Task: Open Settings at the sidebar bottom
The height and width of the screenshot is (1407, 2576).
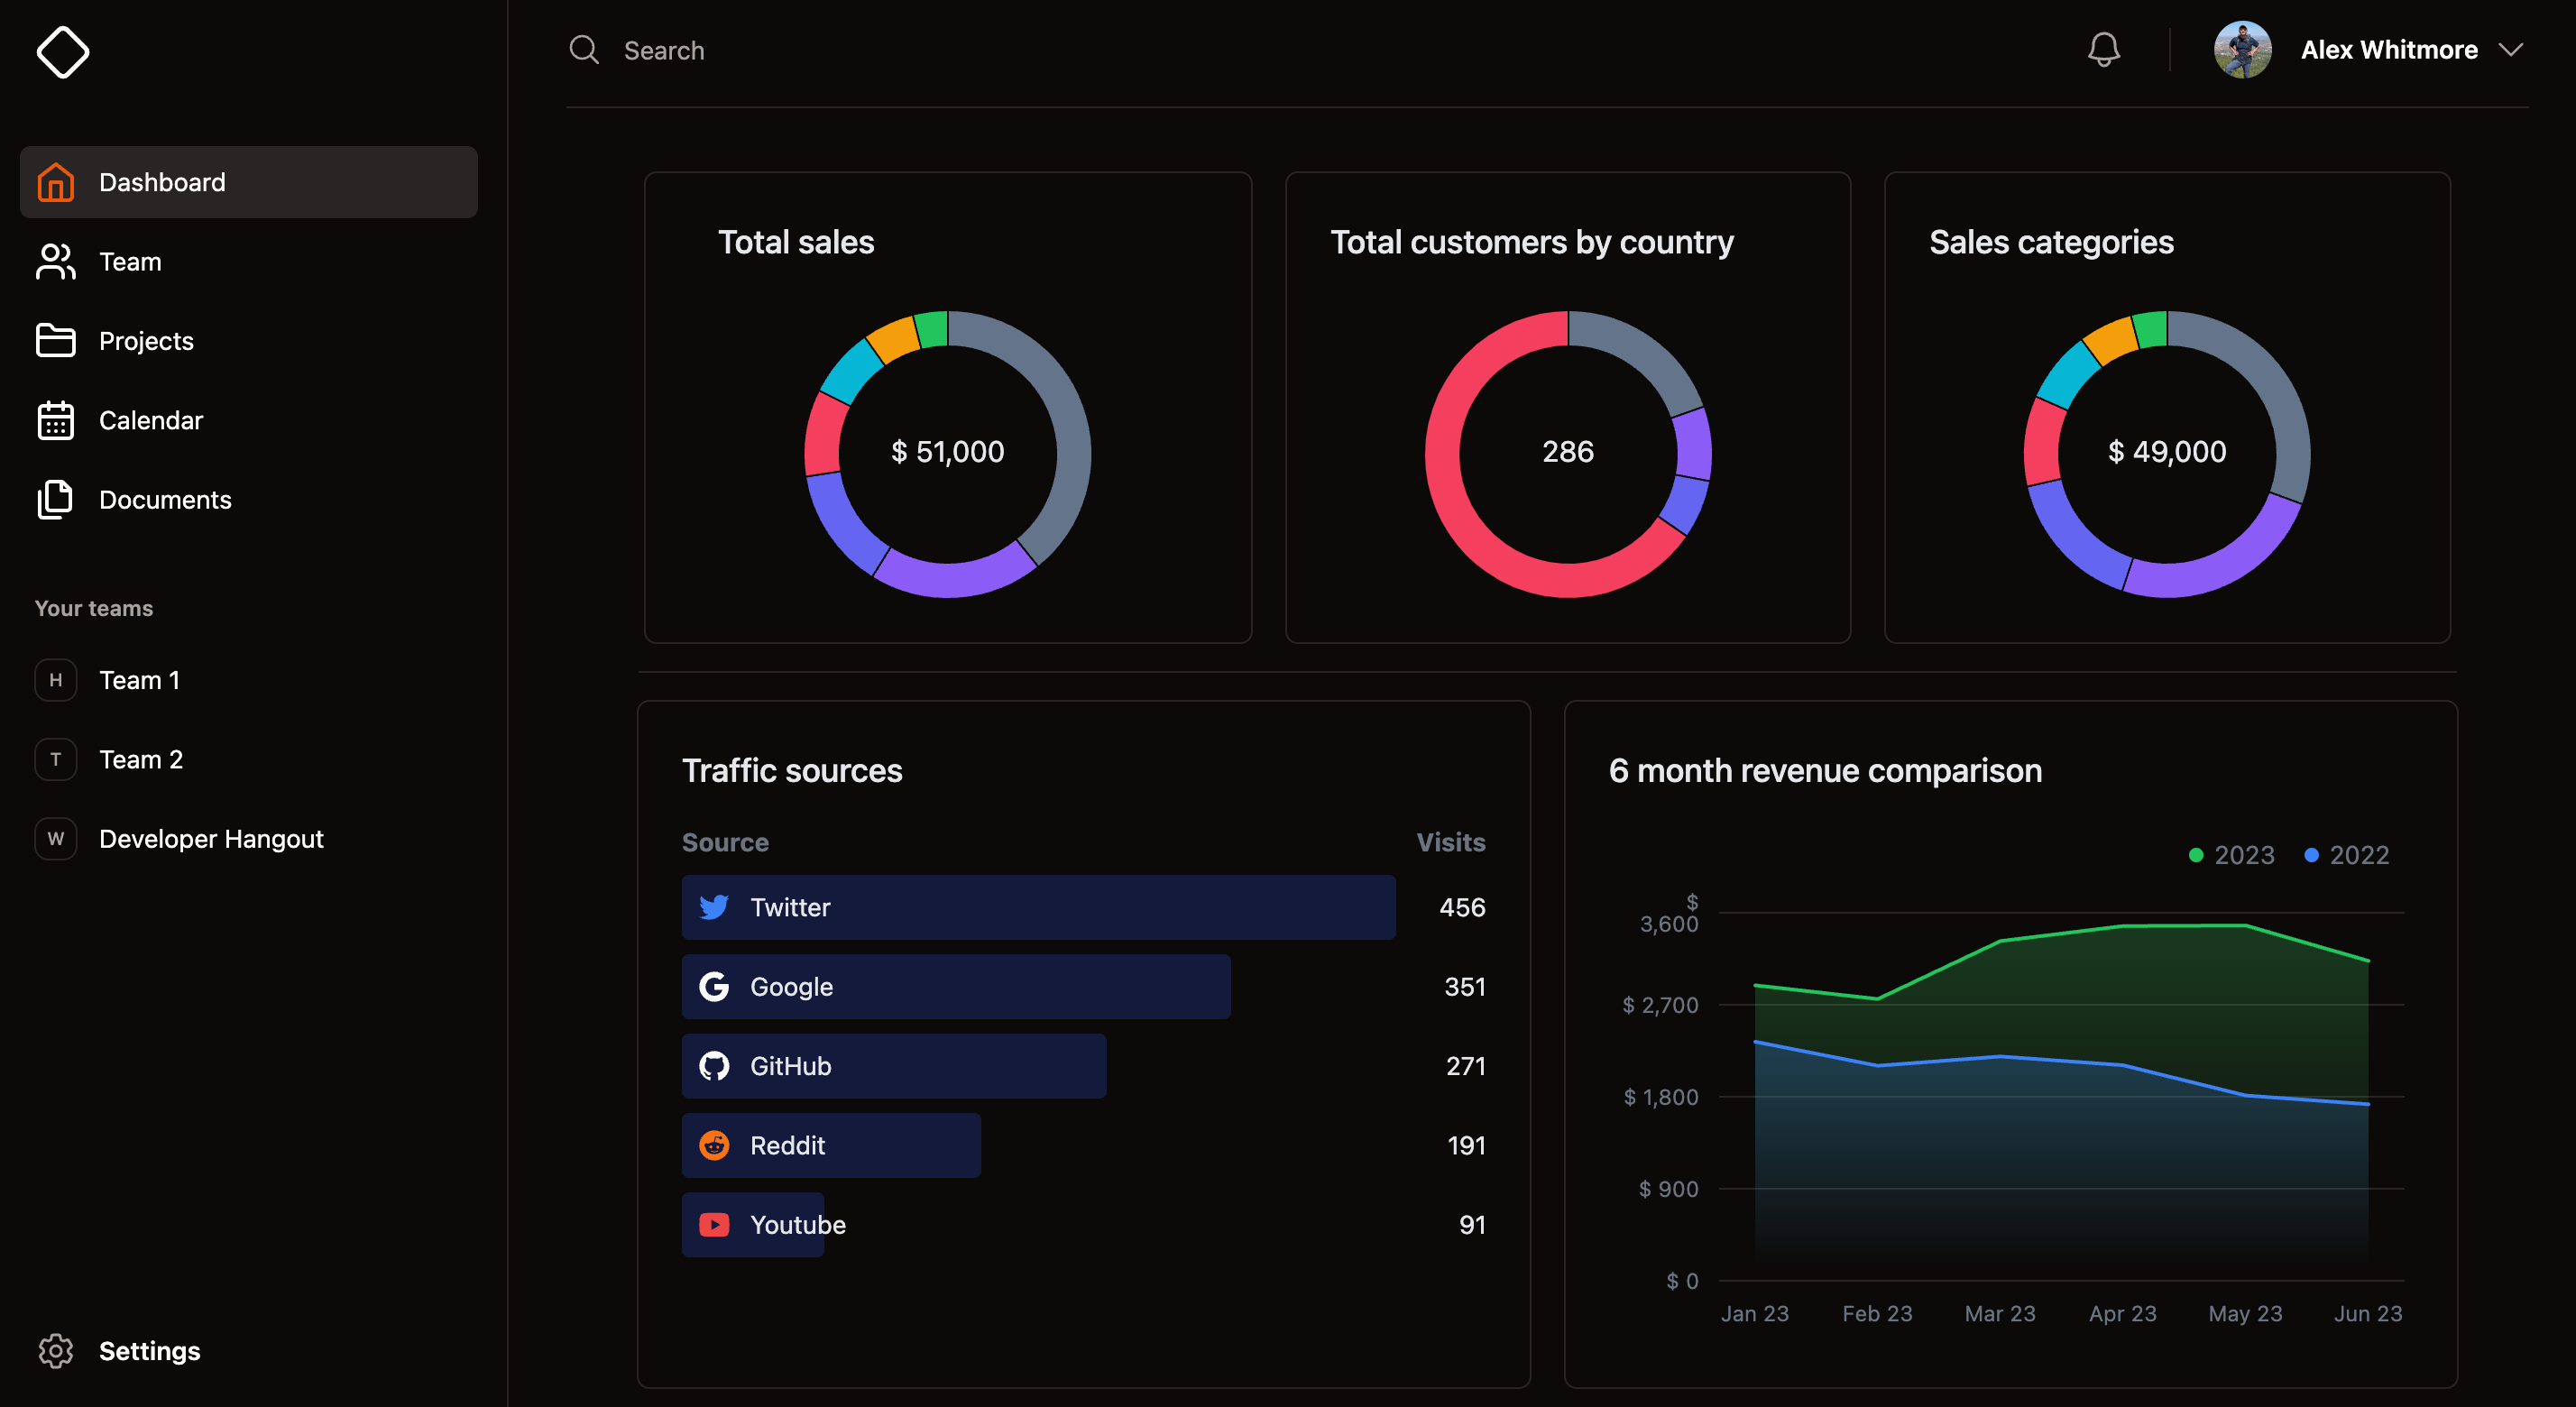Action: pos(148,1350)
